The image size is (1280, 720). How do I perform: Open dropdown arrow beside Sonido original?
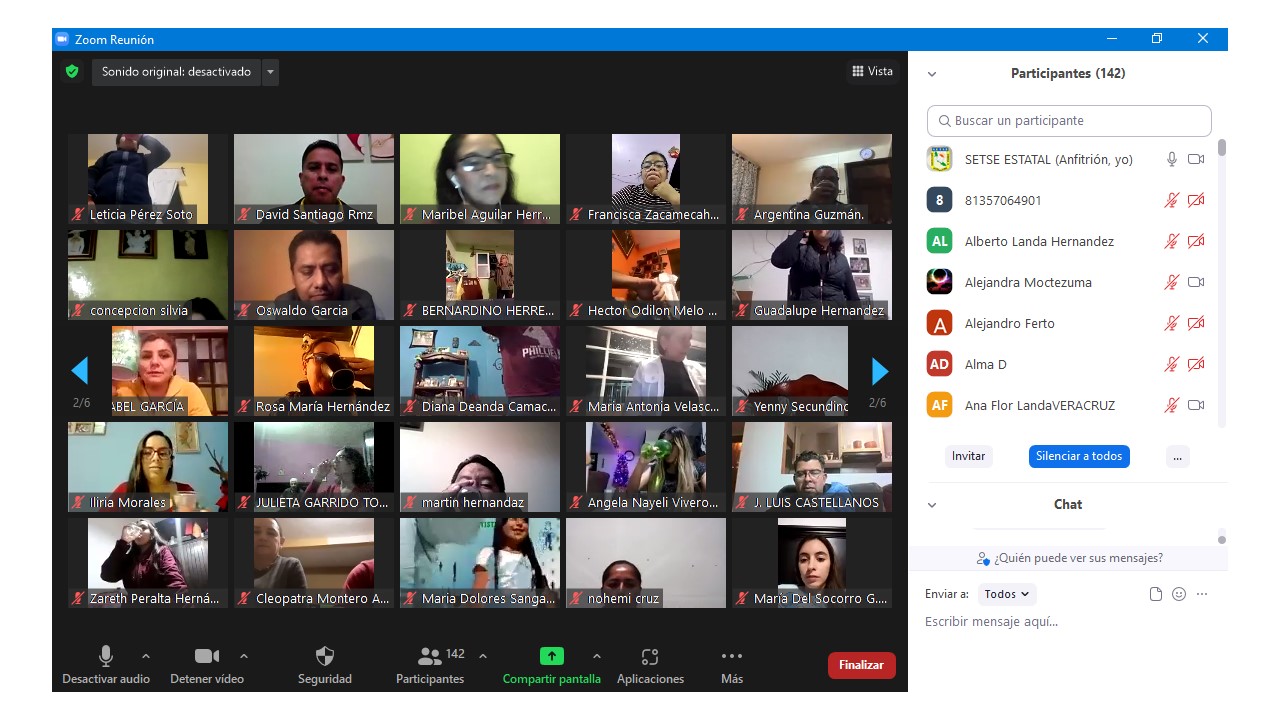coord(270,72)
